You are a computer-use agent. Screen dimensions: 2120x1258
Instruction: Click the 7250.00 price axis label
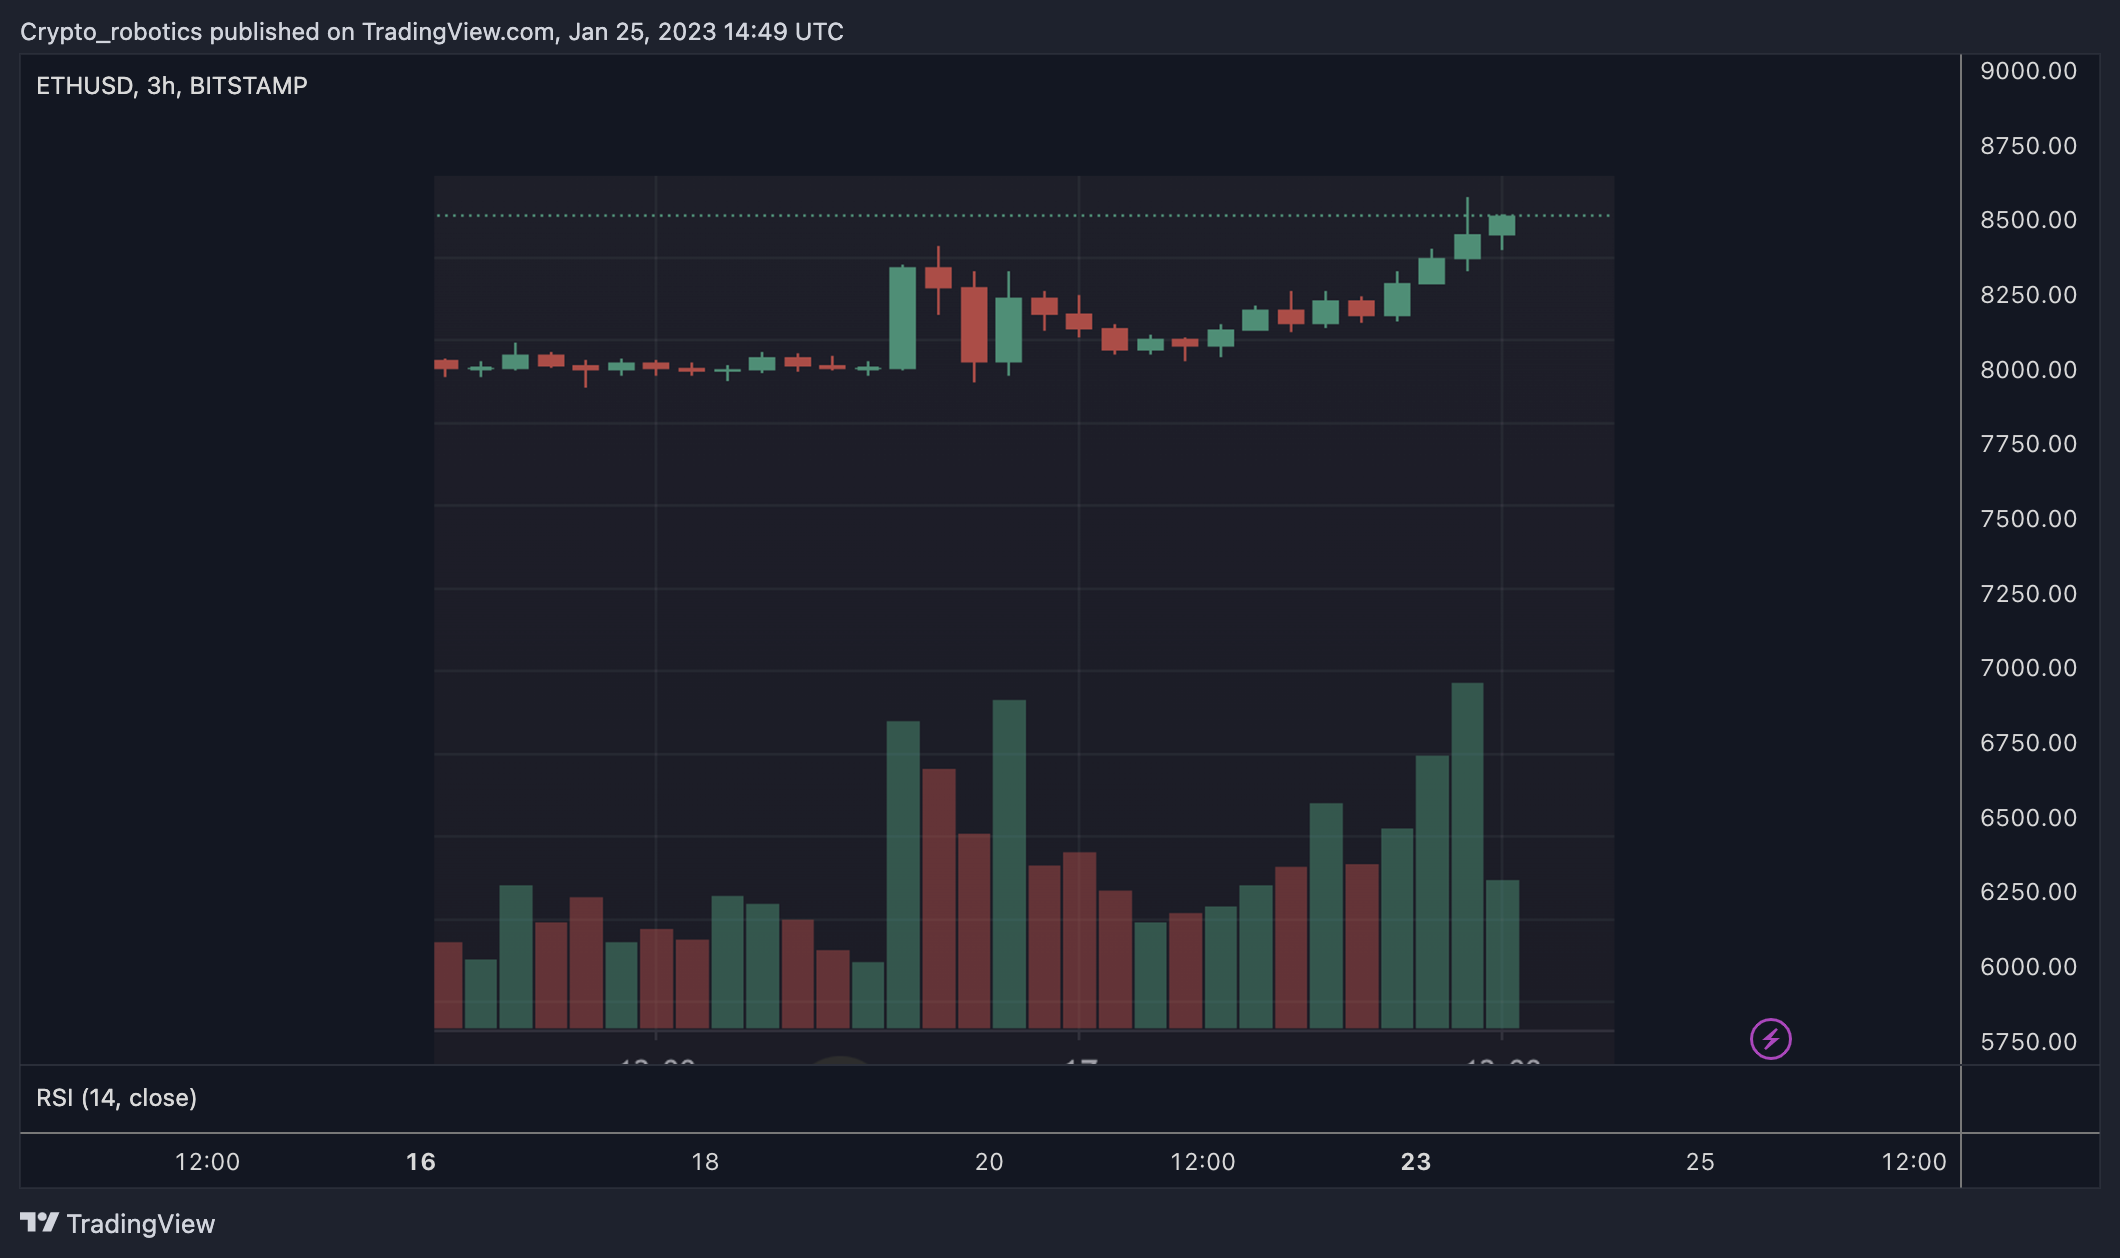[x=2028, y=594]
